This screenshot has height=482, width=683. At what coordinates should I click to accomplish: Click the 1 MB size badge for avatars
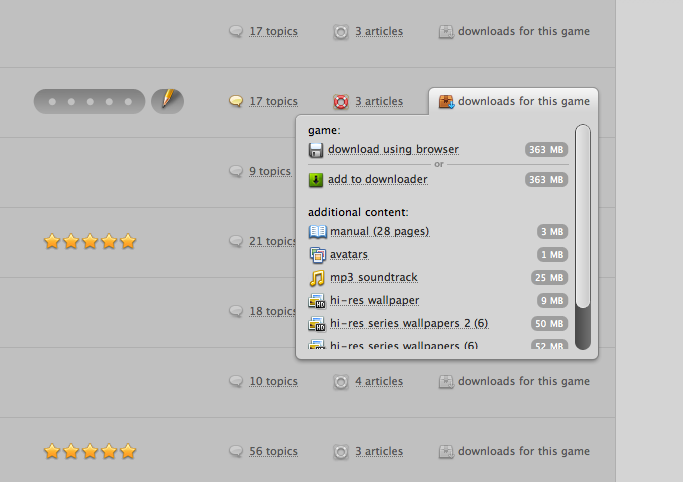tap(552, 255)
